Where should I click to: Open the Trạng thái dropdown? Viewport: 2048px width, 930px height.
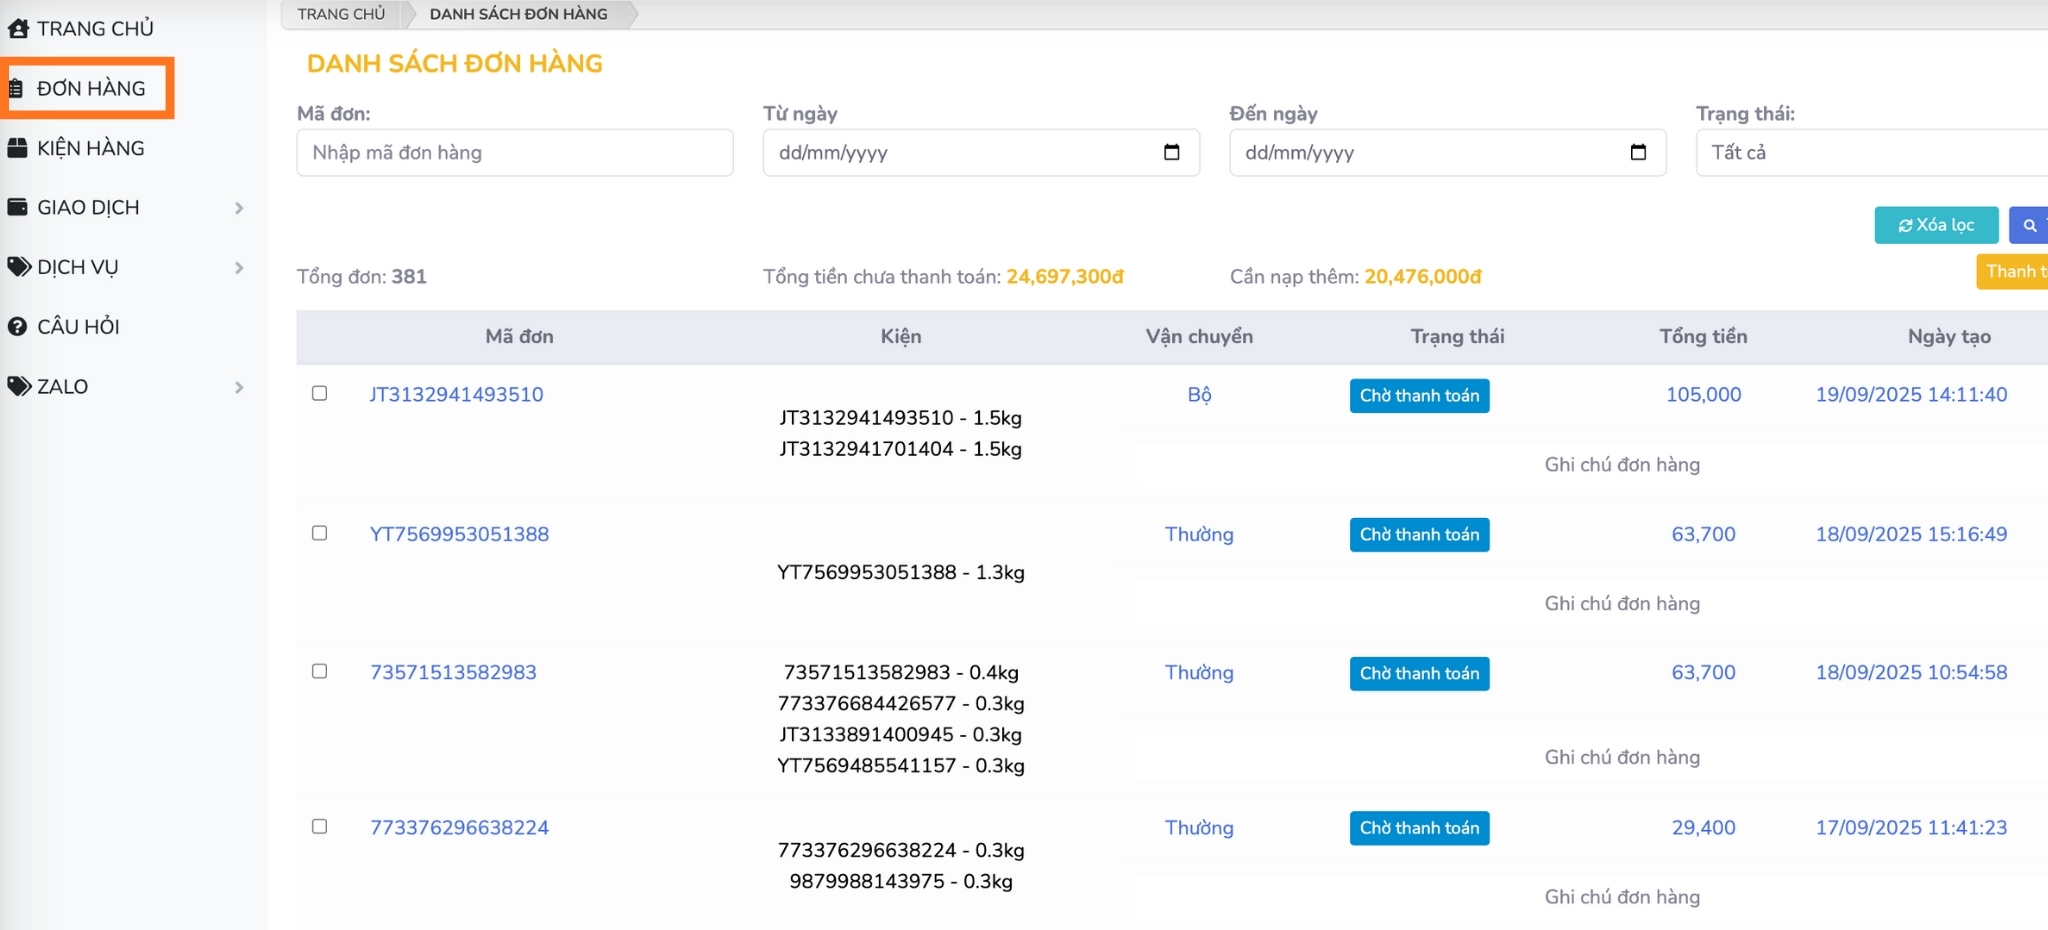point(1870,152)
